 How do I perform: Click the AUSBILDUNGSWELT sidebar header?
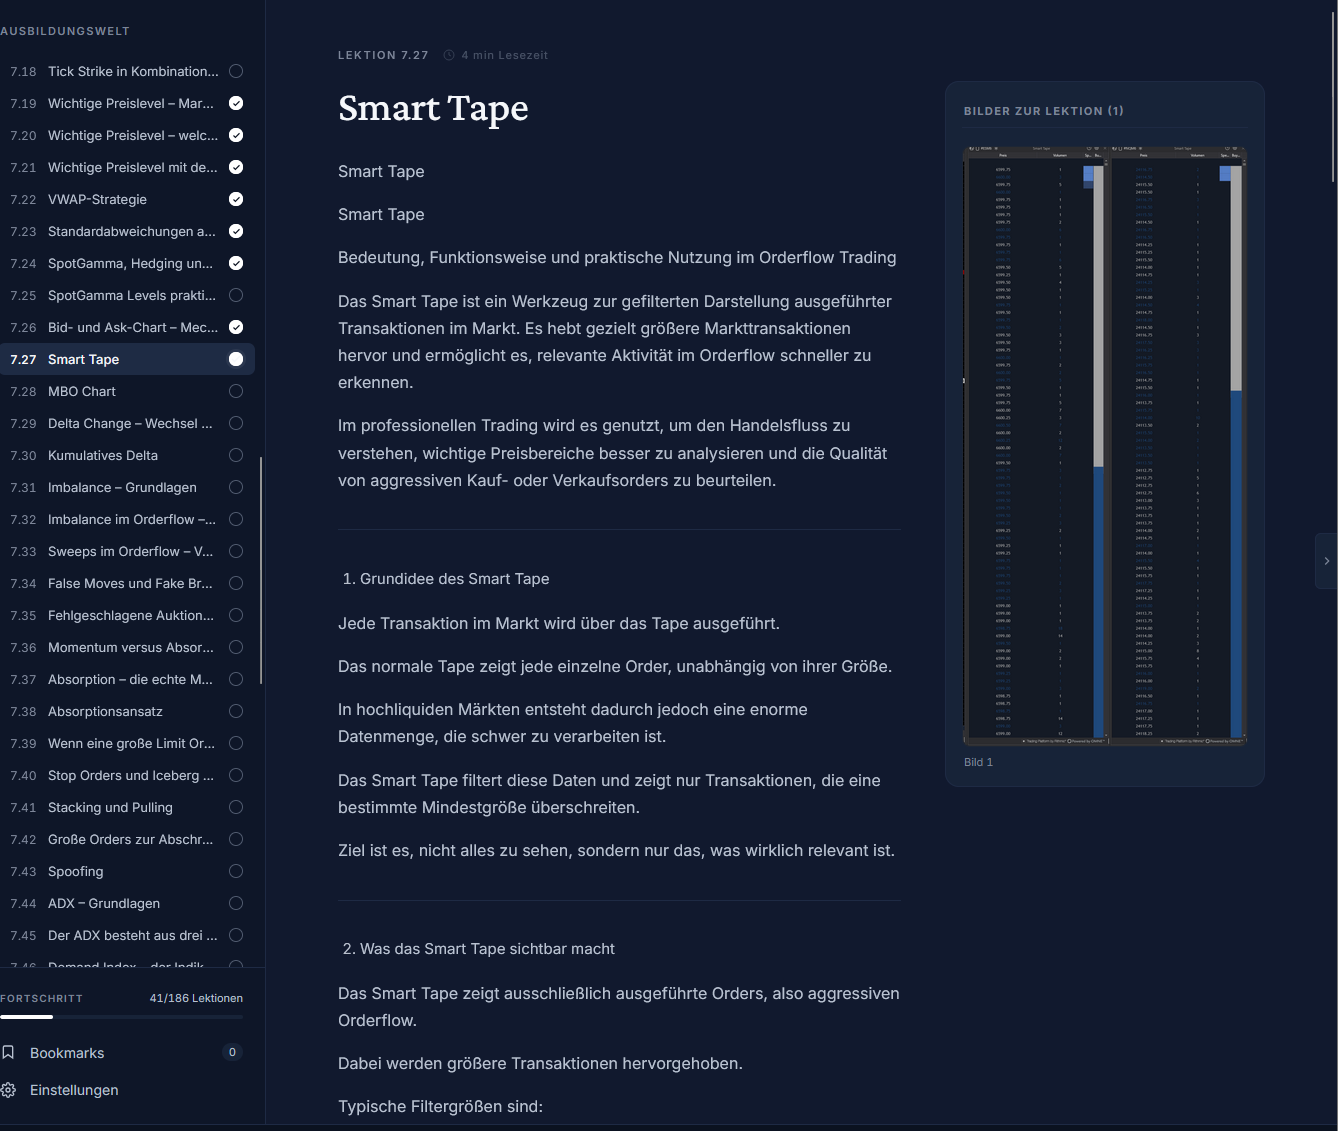click(x=65, y=31)
